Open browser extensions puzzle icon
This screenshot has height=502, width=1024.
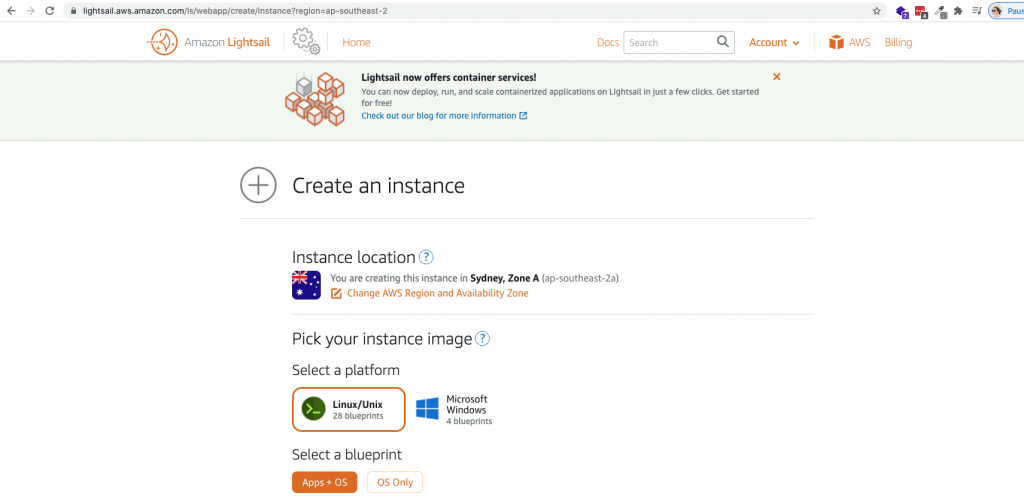957,11
